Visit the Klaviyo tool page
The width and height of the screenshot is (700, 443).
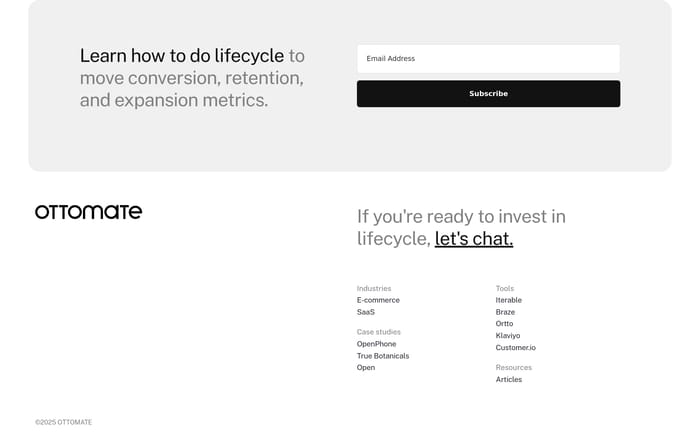pyautogui.click(x=508, y=336)
